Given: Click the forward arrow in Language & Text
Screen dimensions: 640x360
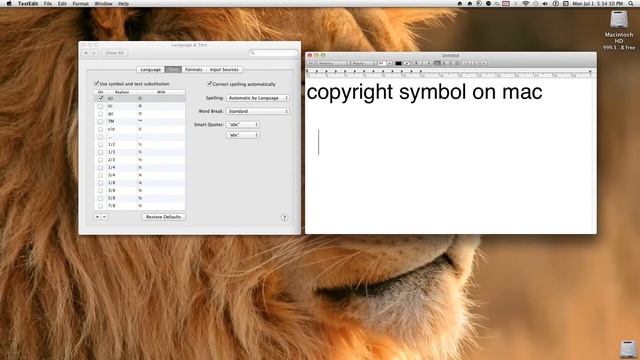Looking at the screenshot, I should point(94,53).
